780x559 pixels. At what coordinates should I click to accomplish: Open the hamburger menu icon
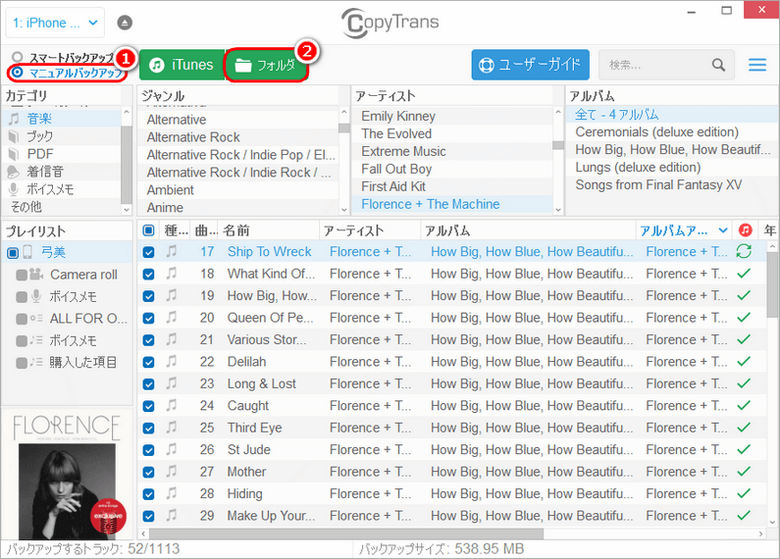757,65
